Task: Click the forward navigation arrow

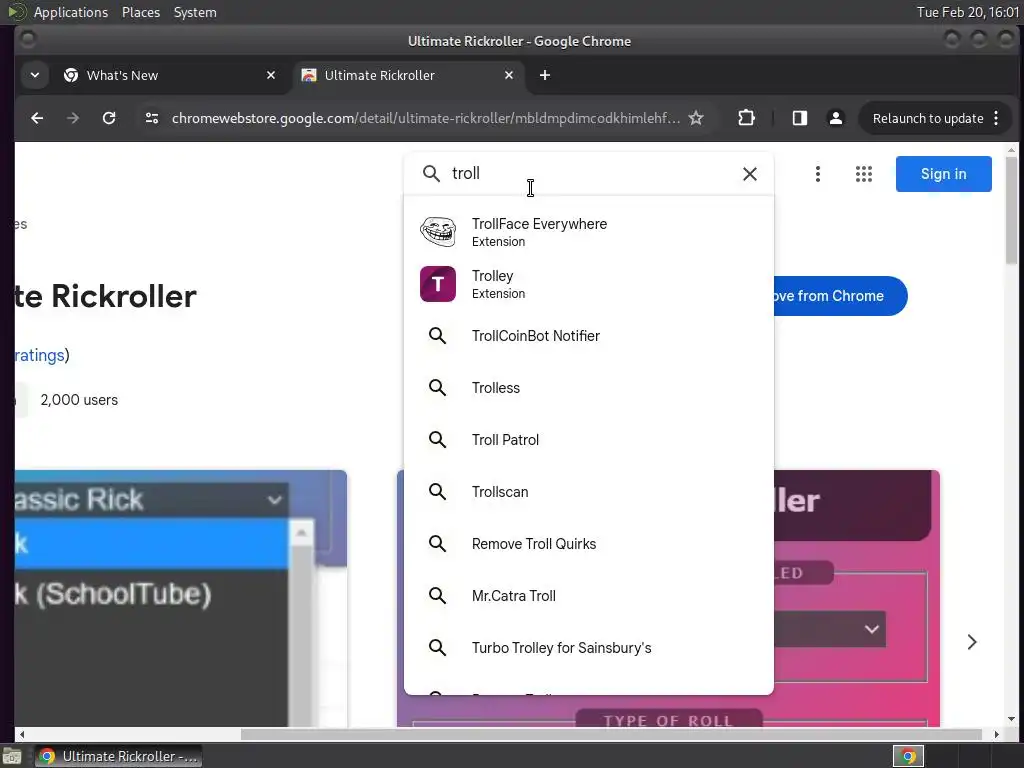Action: click(73, 118)
